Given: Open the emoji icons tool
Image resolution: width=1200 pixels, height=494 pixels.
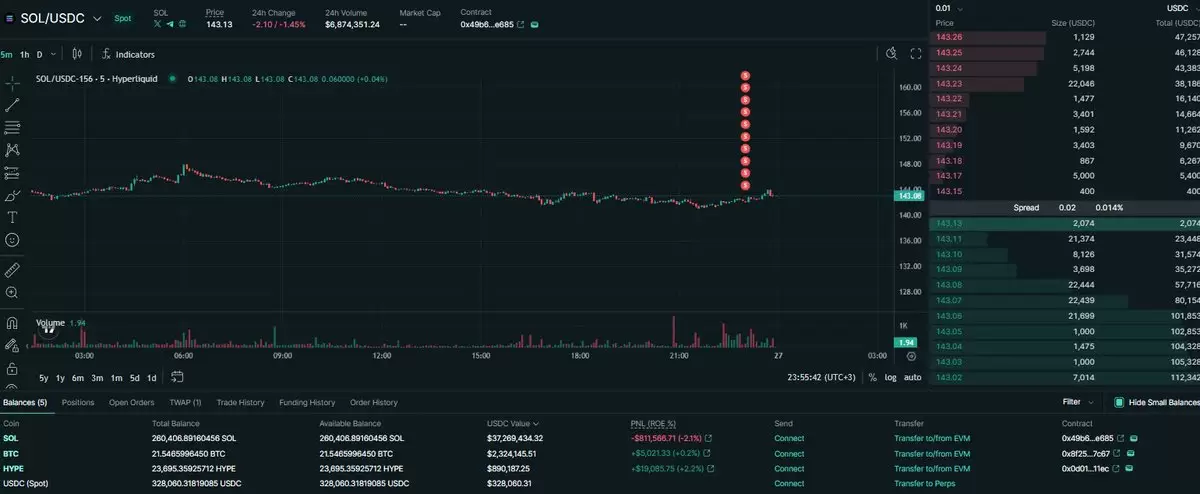Looking at the screenshot, I should tap(12, 240).
